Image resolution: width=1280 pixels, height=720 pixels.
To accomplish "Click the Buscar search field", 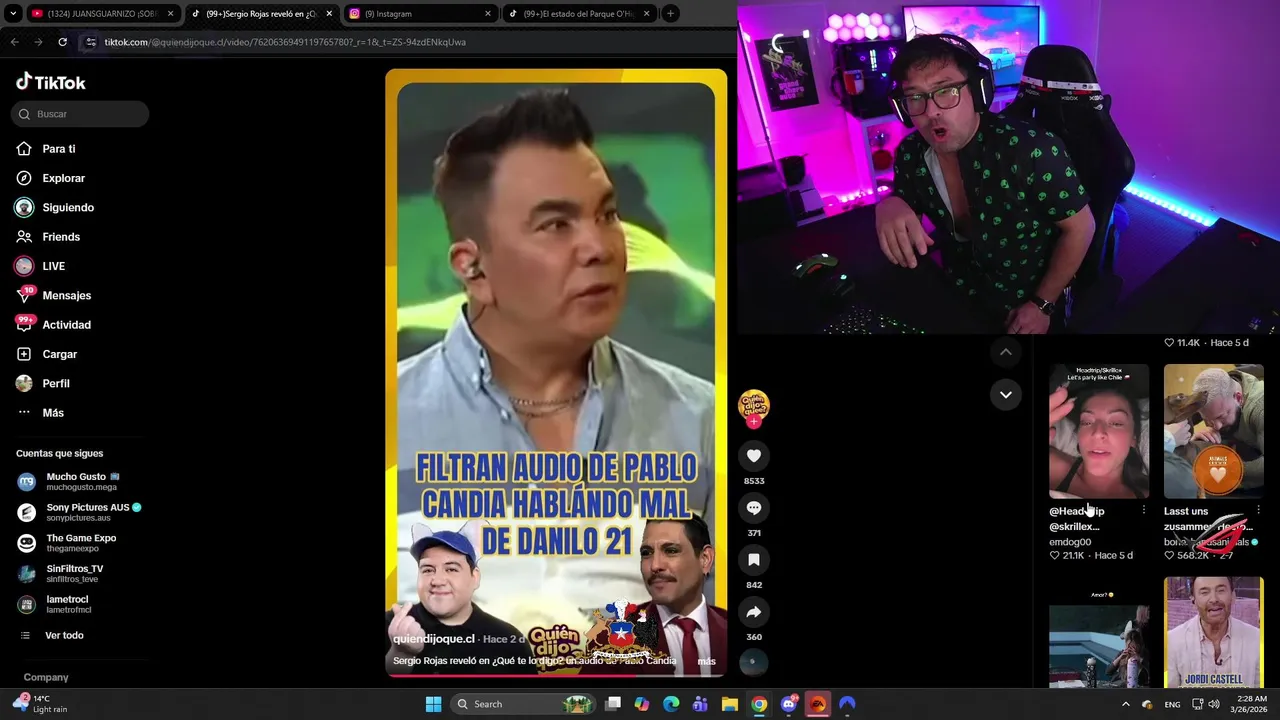I will click(80, 114).
